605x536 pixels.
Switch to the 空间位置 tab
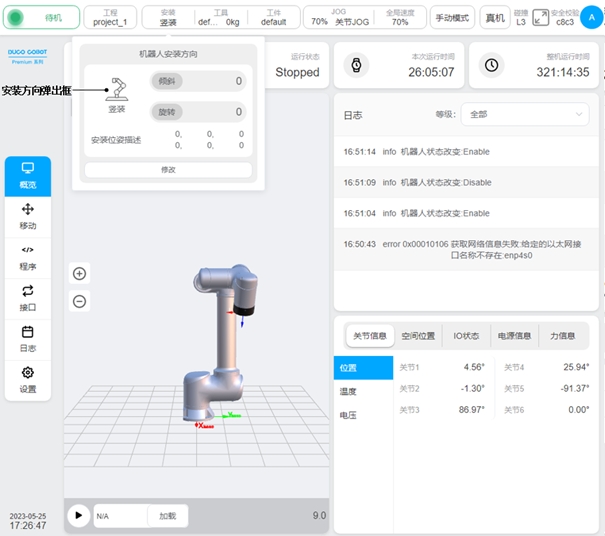click(x=418, y=336)
